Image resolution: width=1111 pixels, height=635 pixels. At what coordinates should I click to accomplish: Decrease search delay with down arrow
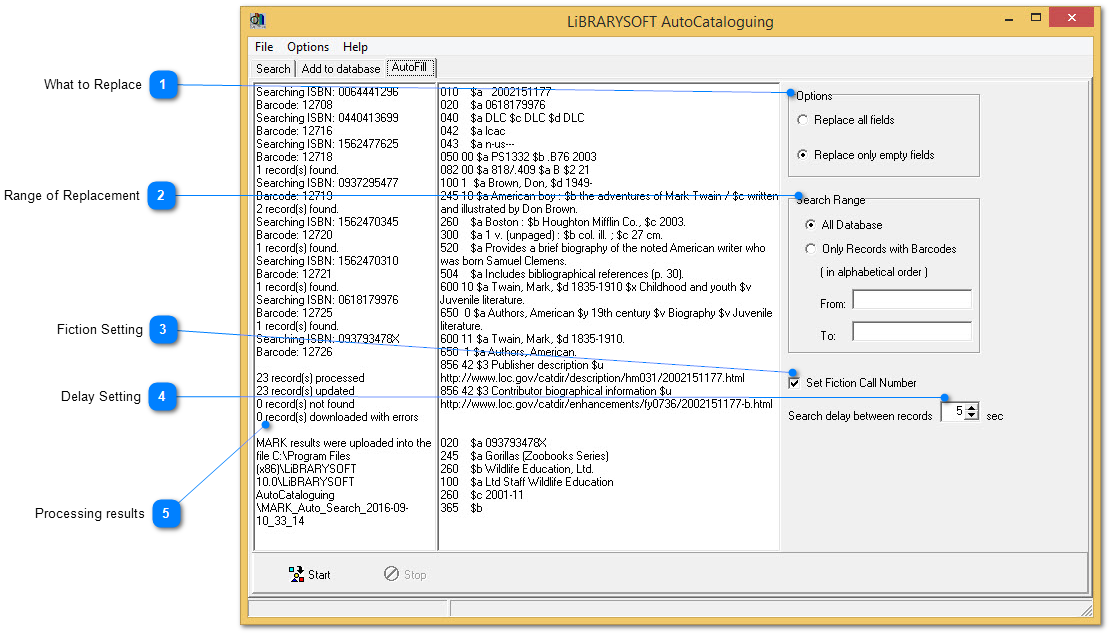tap(972, 415)
